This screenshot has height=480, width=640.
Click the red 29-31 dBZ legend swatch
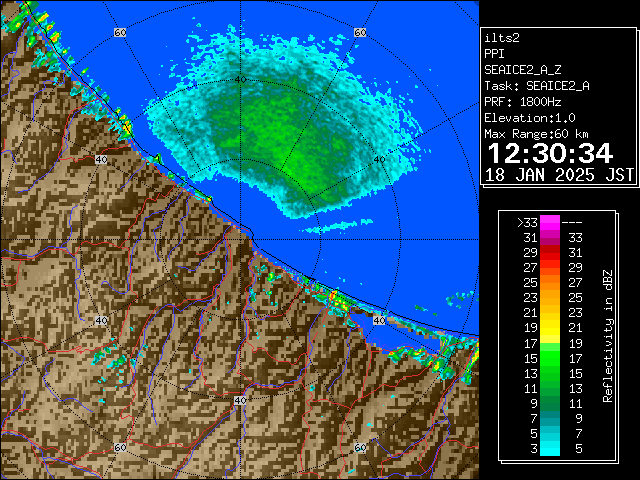point(550,253)
